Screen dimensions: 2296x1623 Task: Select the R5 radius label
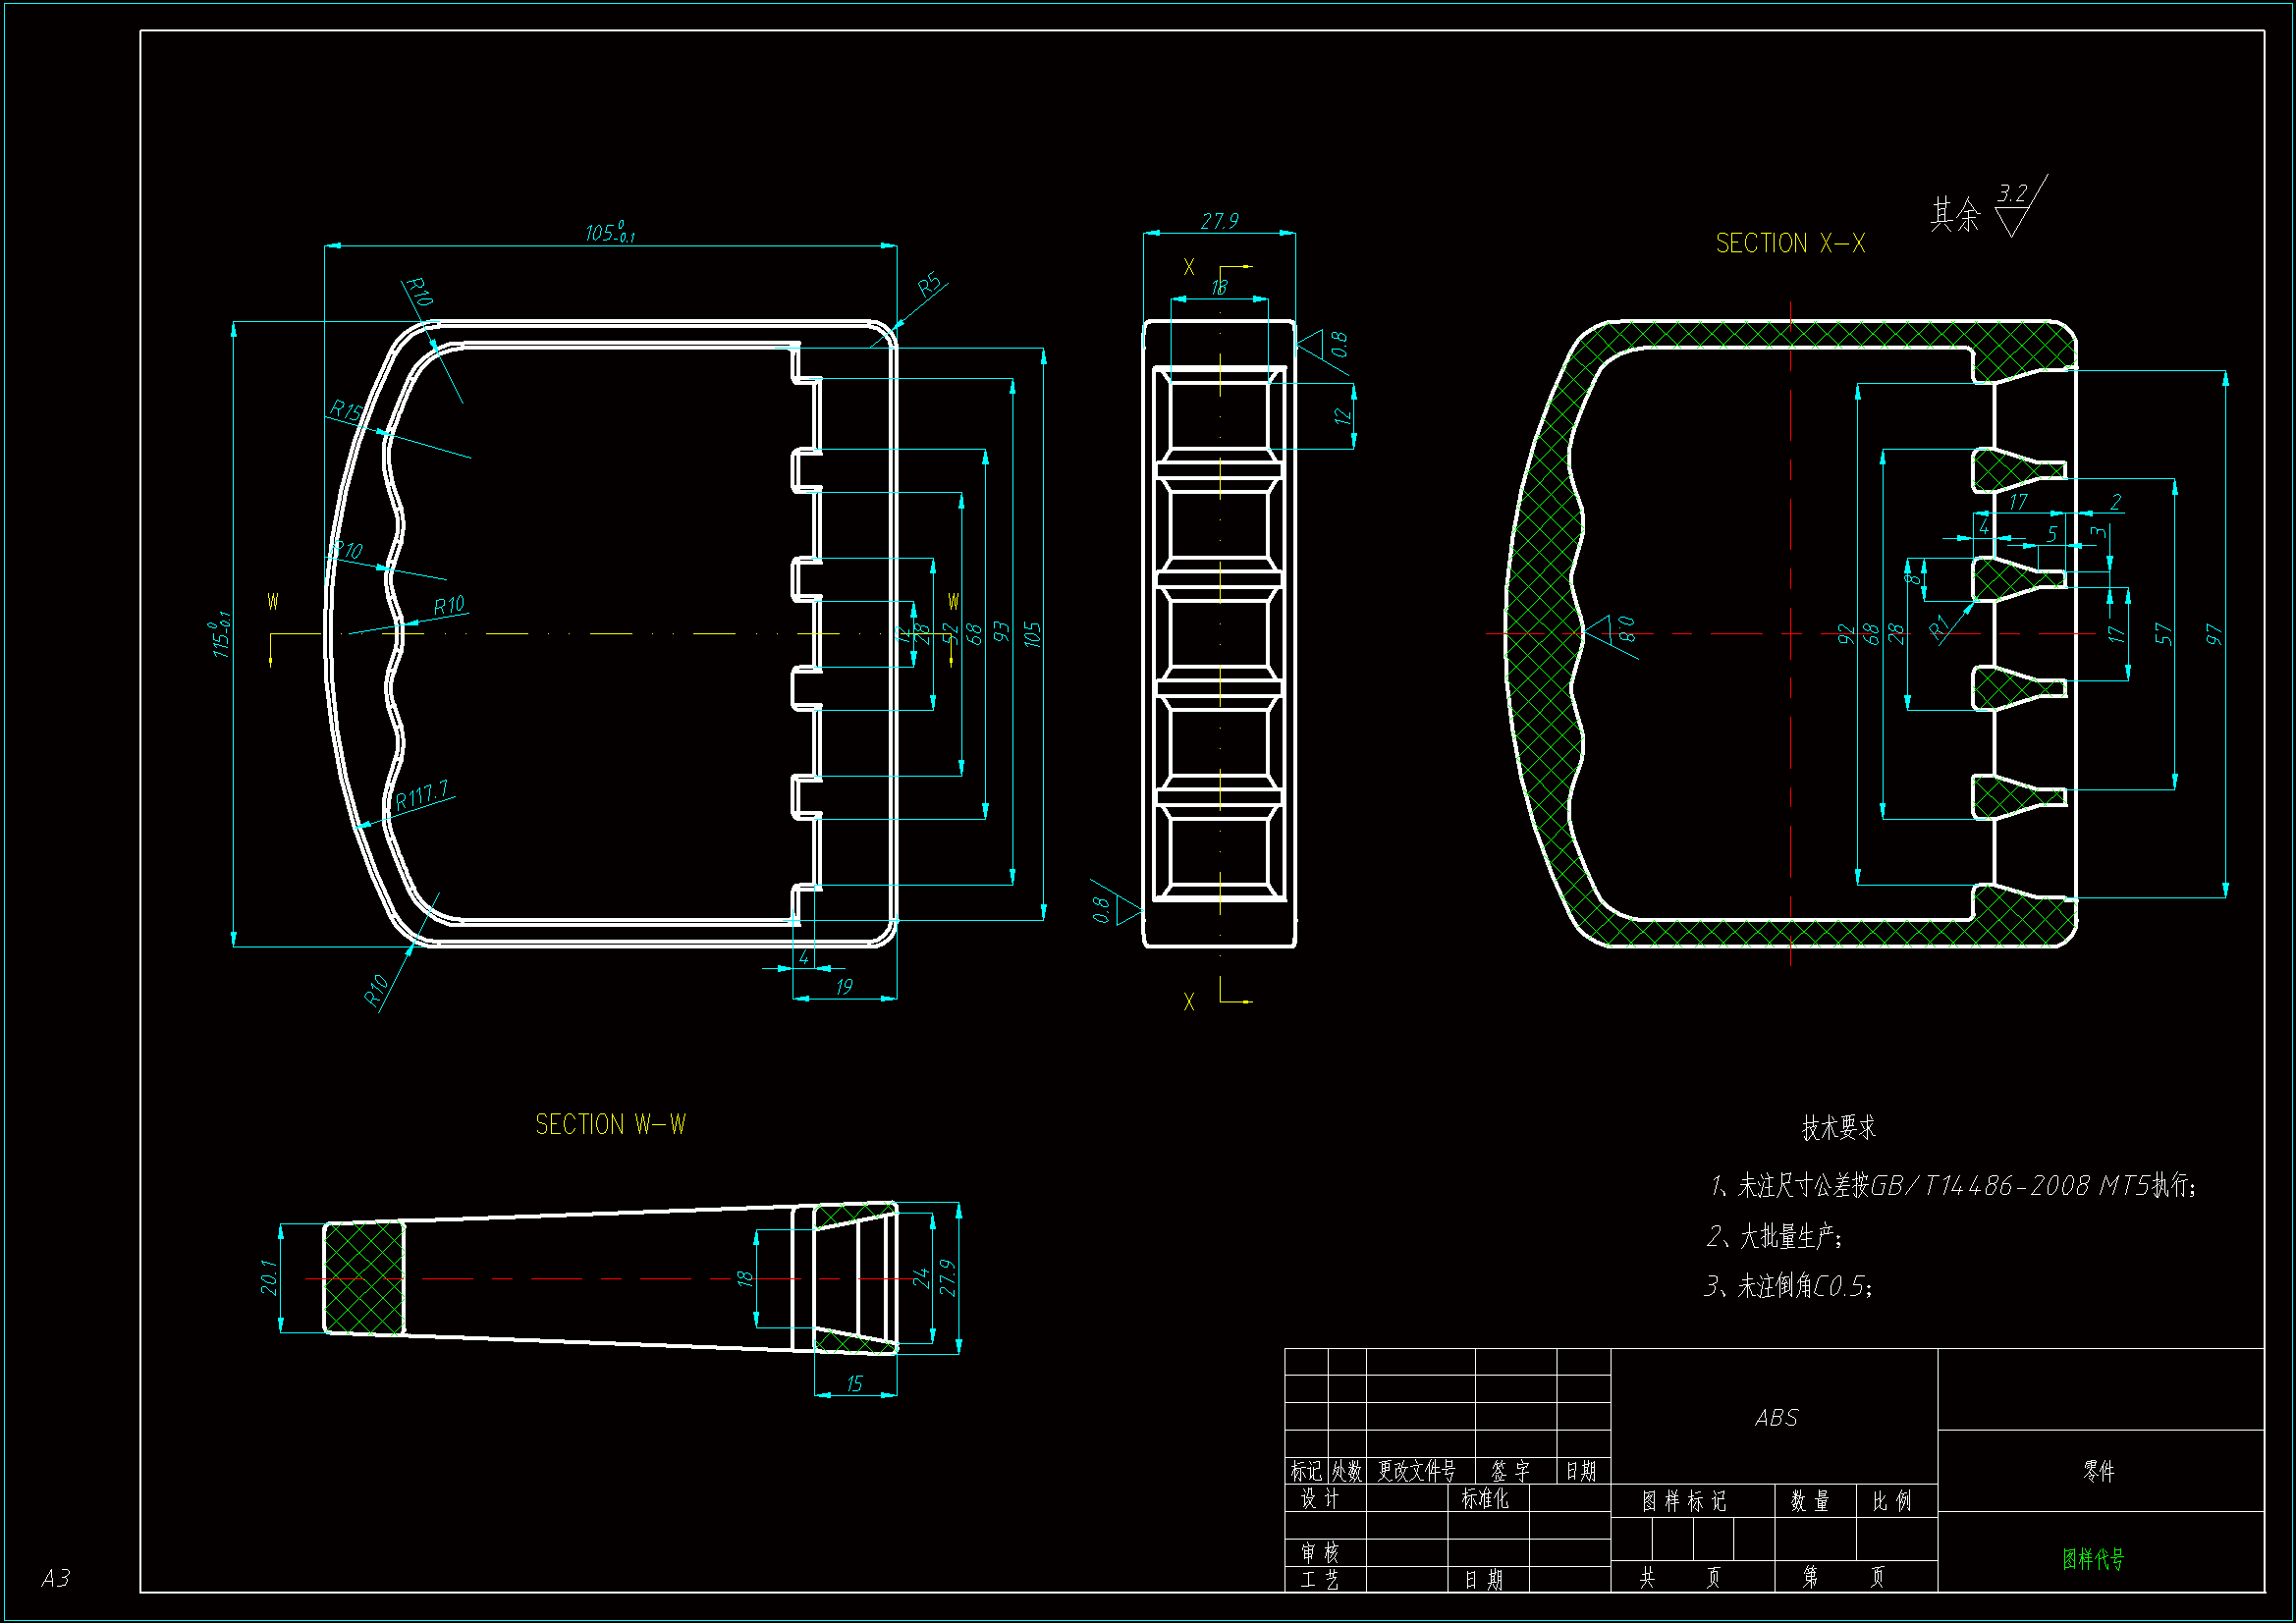click(930, 286)
